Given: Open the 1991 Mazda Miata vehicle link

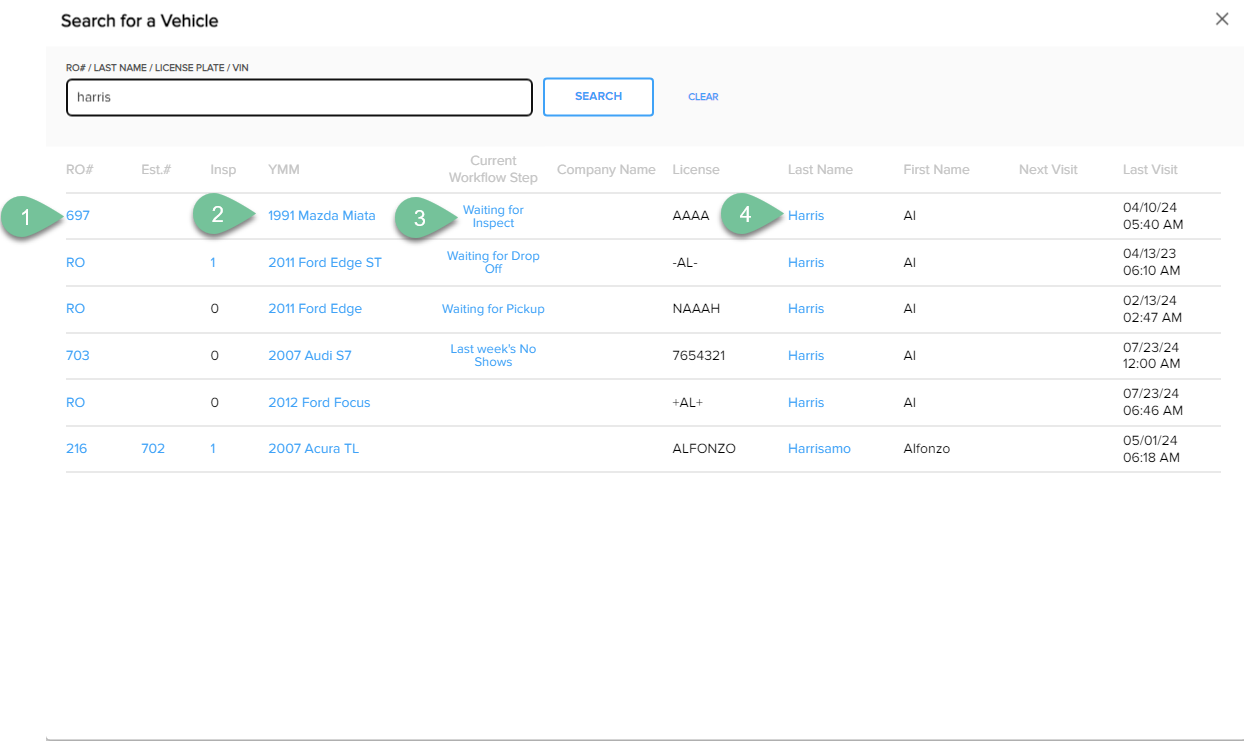Looking at the screenshot, I should click(321, 216).
